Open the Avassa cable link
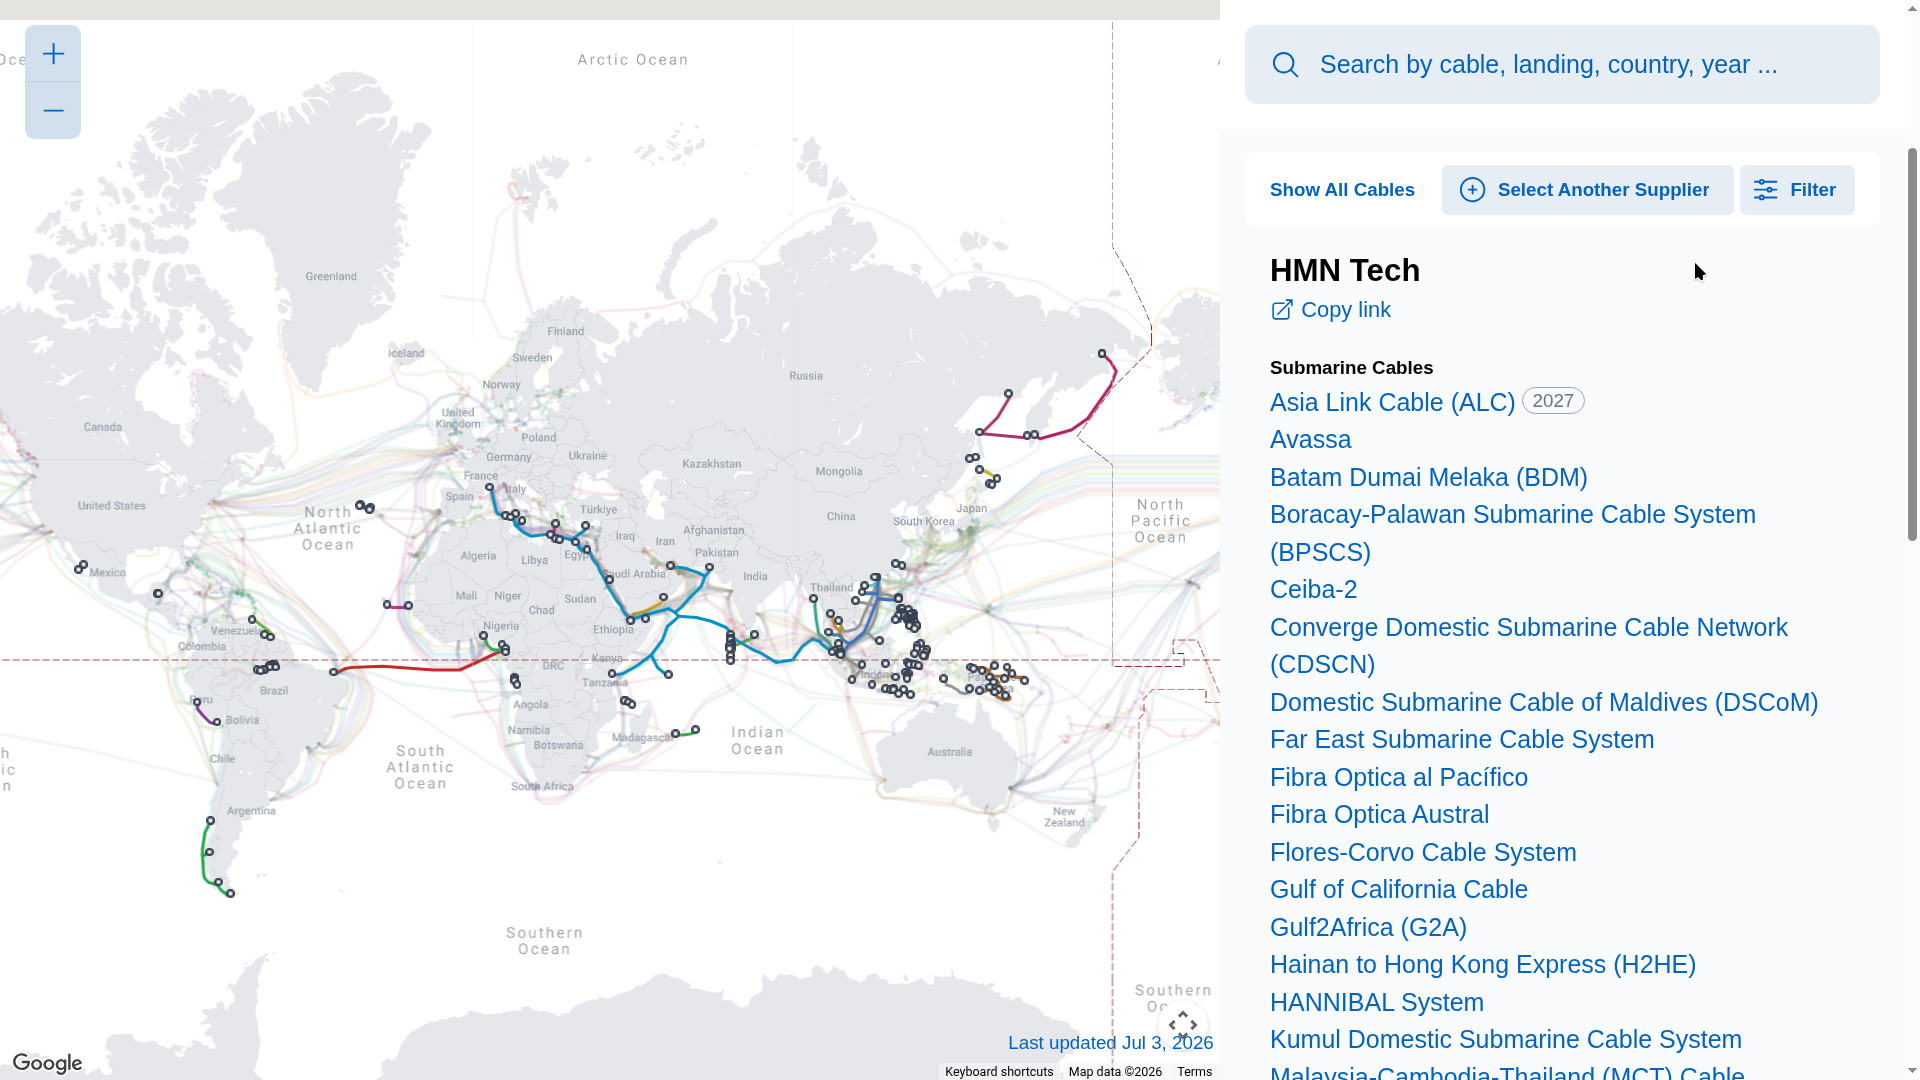The width and height of the screenshot is (1920, 1080). tap(1310, 439)
